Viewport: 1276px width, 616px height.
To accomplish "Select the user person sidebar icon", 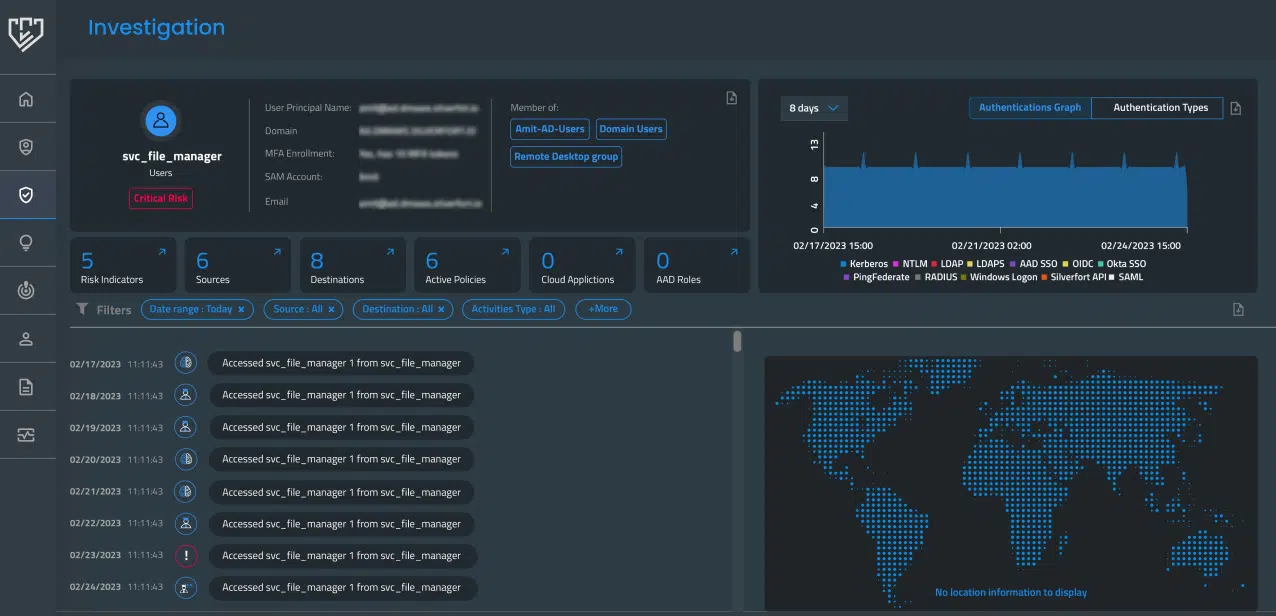I will (27, 339).
